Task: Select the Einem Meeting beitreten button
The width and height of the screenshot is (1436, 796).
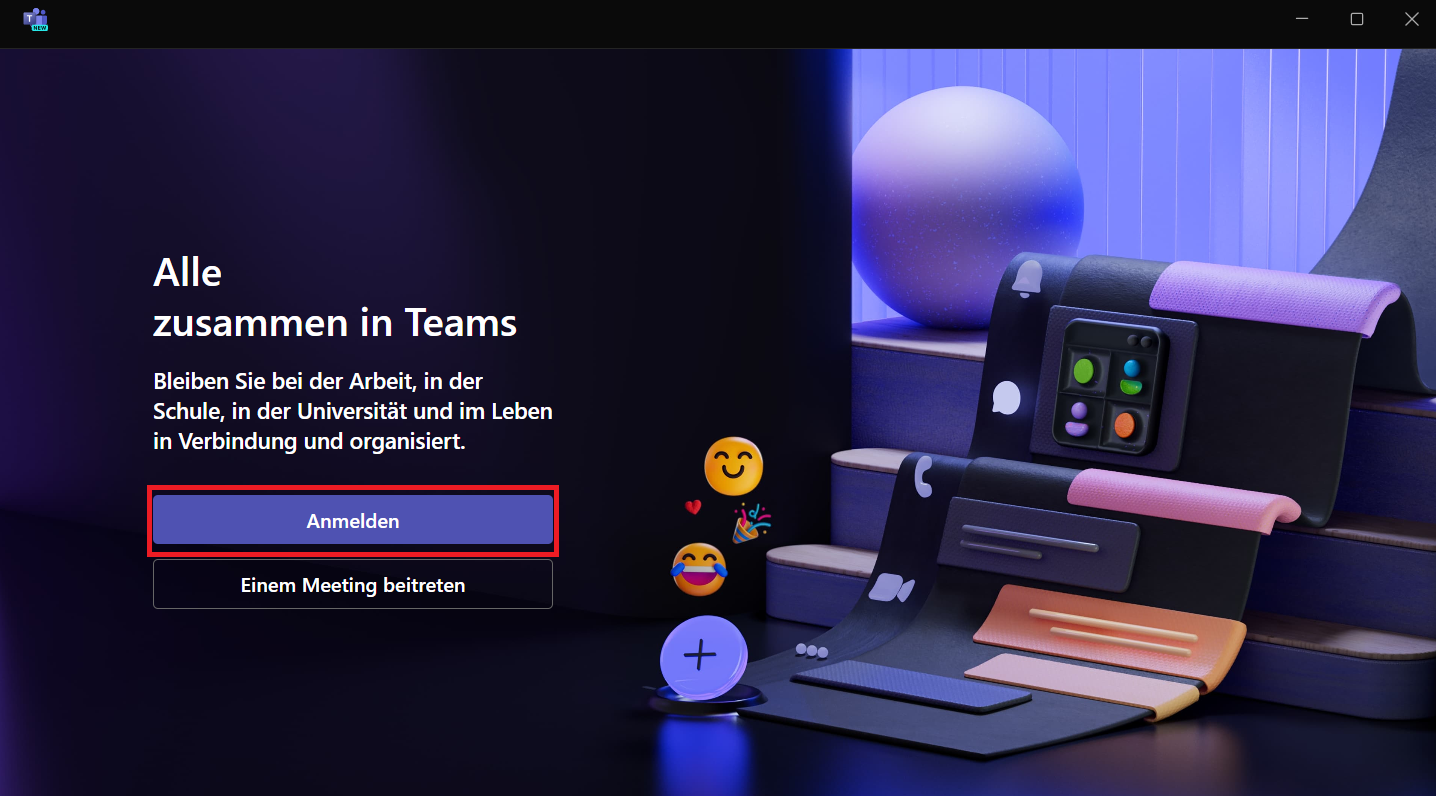Action: point(353,584)
